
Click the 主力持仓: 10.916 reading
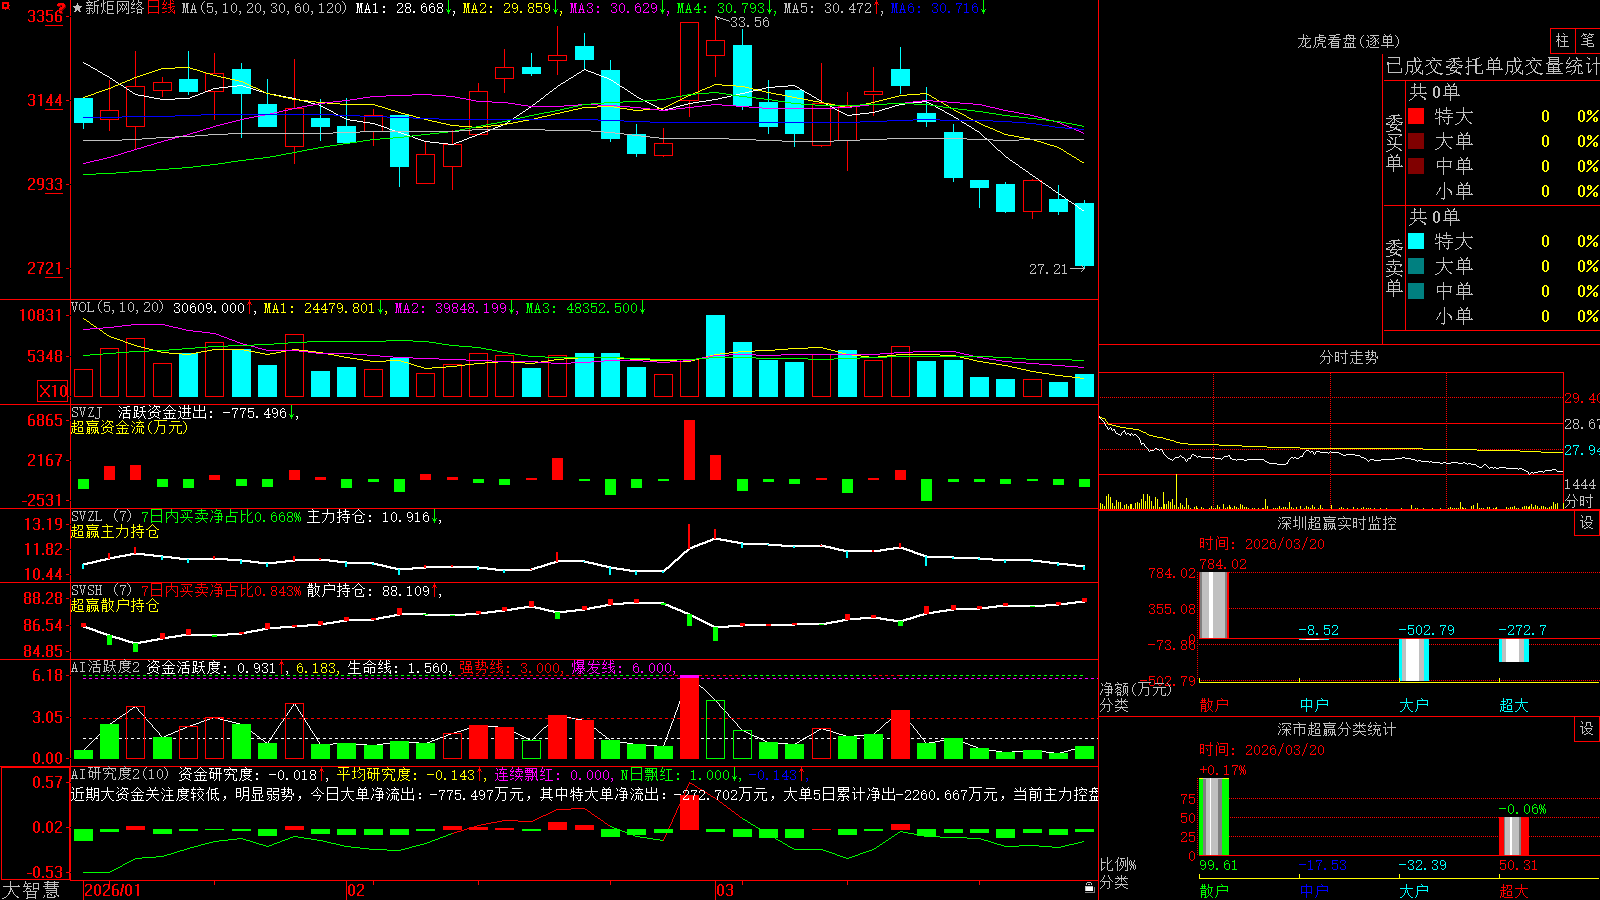tap(372, 517)
